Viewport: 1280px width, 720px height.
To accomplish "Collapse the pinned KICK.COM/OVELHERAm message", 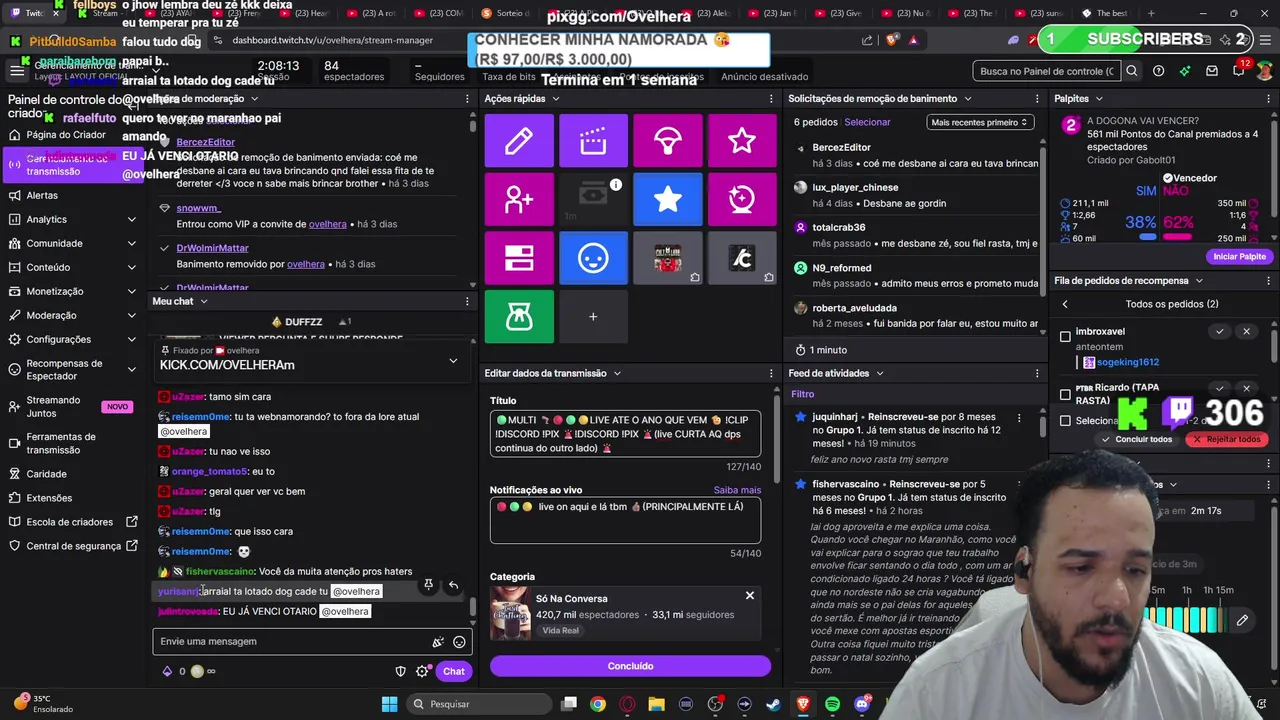I will point(453,361).
